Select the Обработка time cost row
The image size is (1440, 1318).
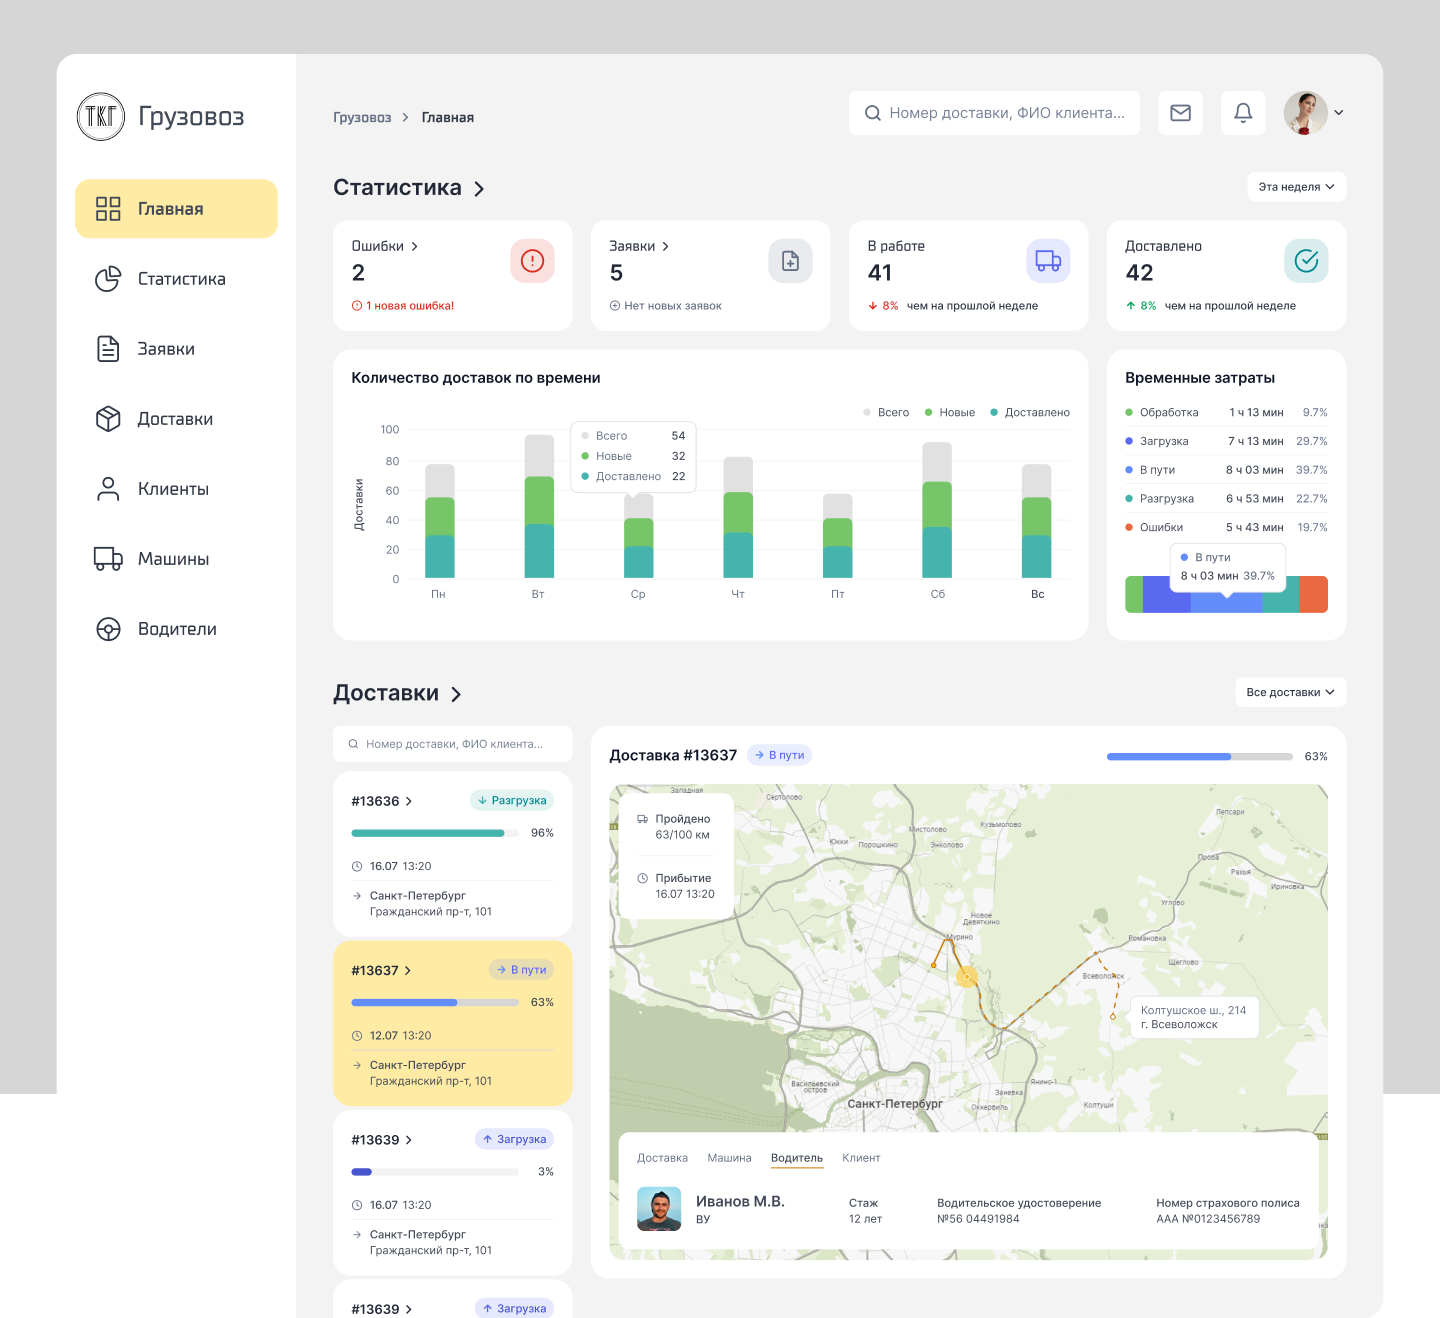1226,412
